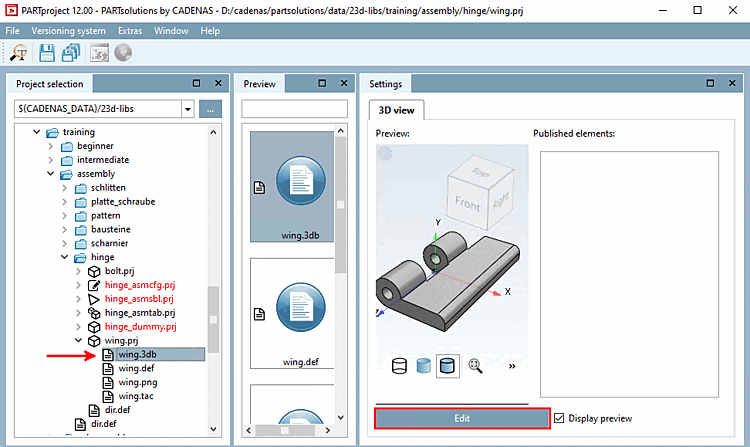
Task: Select shaded with edges cylinder icon
Action: coord(448,366)
